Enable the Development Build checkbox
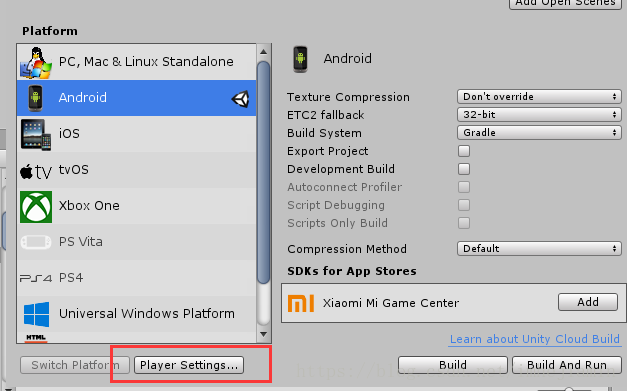Screen dimensions: 627x391 click(464, 169)
